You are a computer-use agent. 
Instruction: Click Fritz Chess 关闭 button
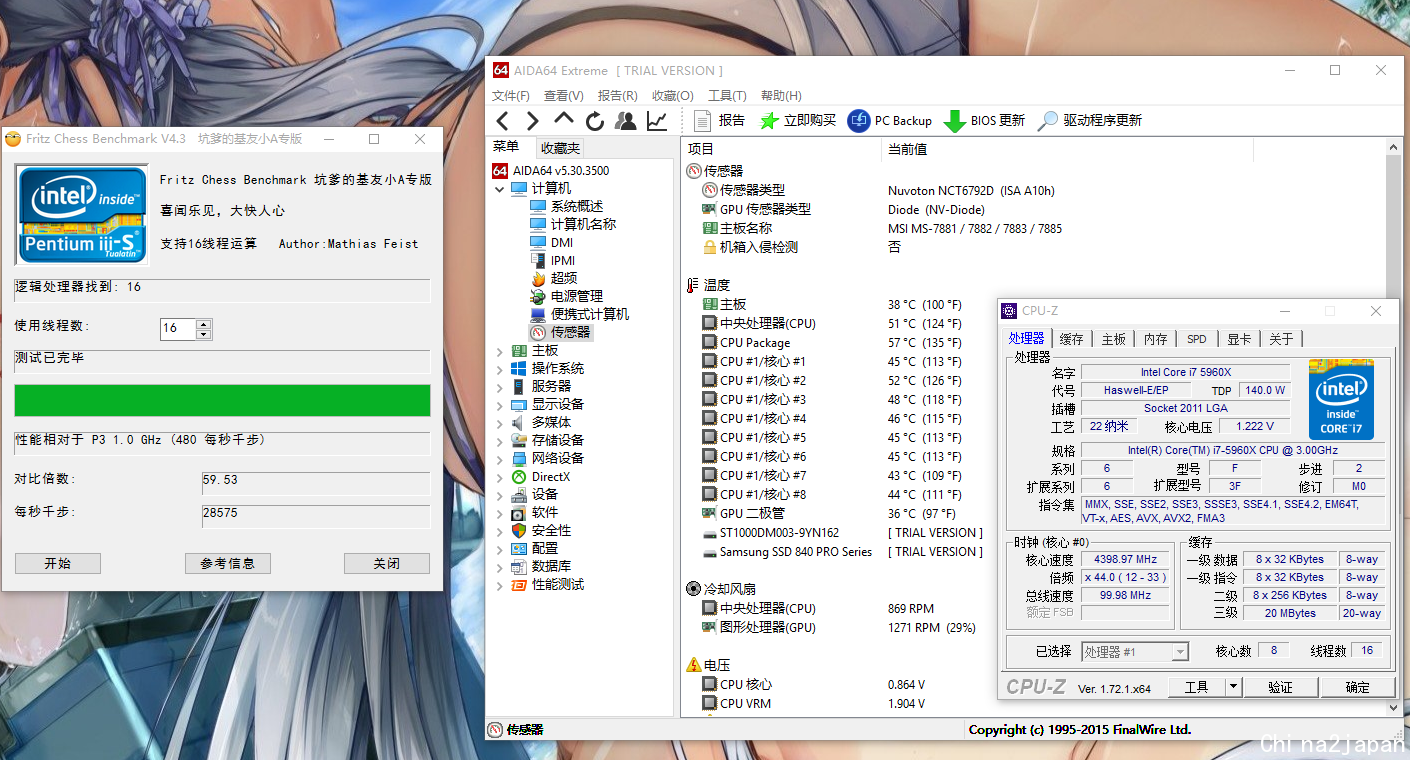[387, 563]
